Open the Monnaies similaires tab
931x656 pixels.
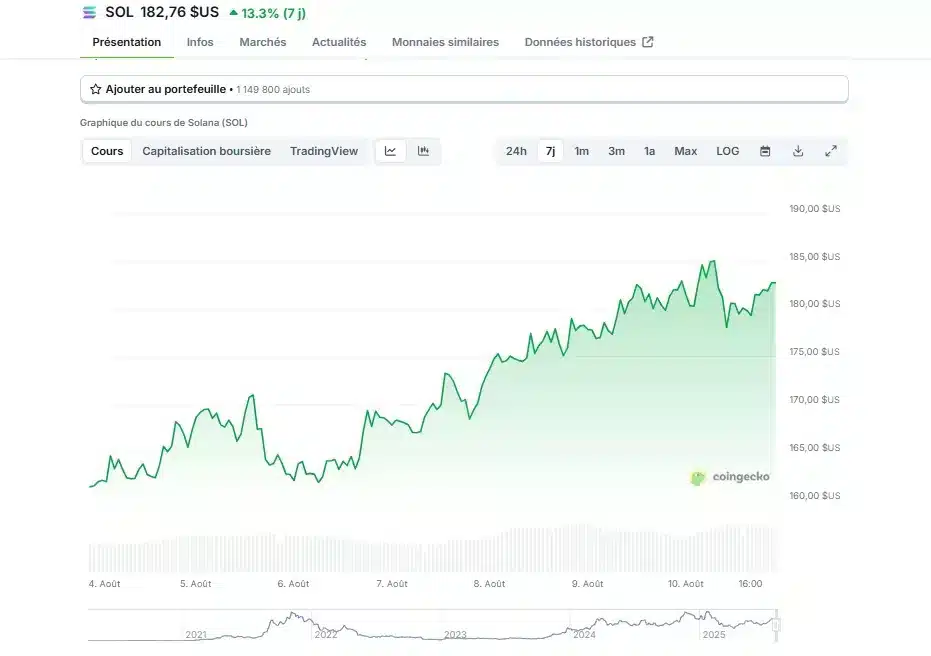pos(445,42)
